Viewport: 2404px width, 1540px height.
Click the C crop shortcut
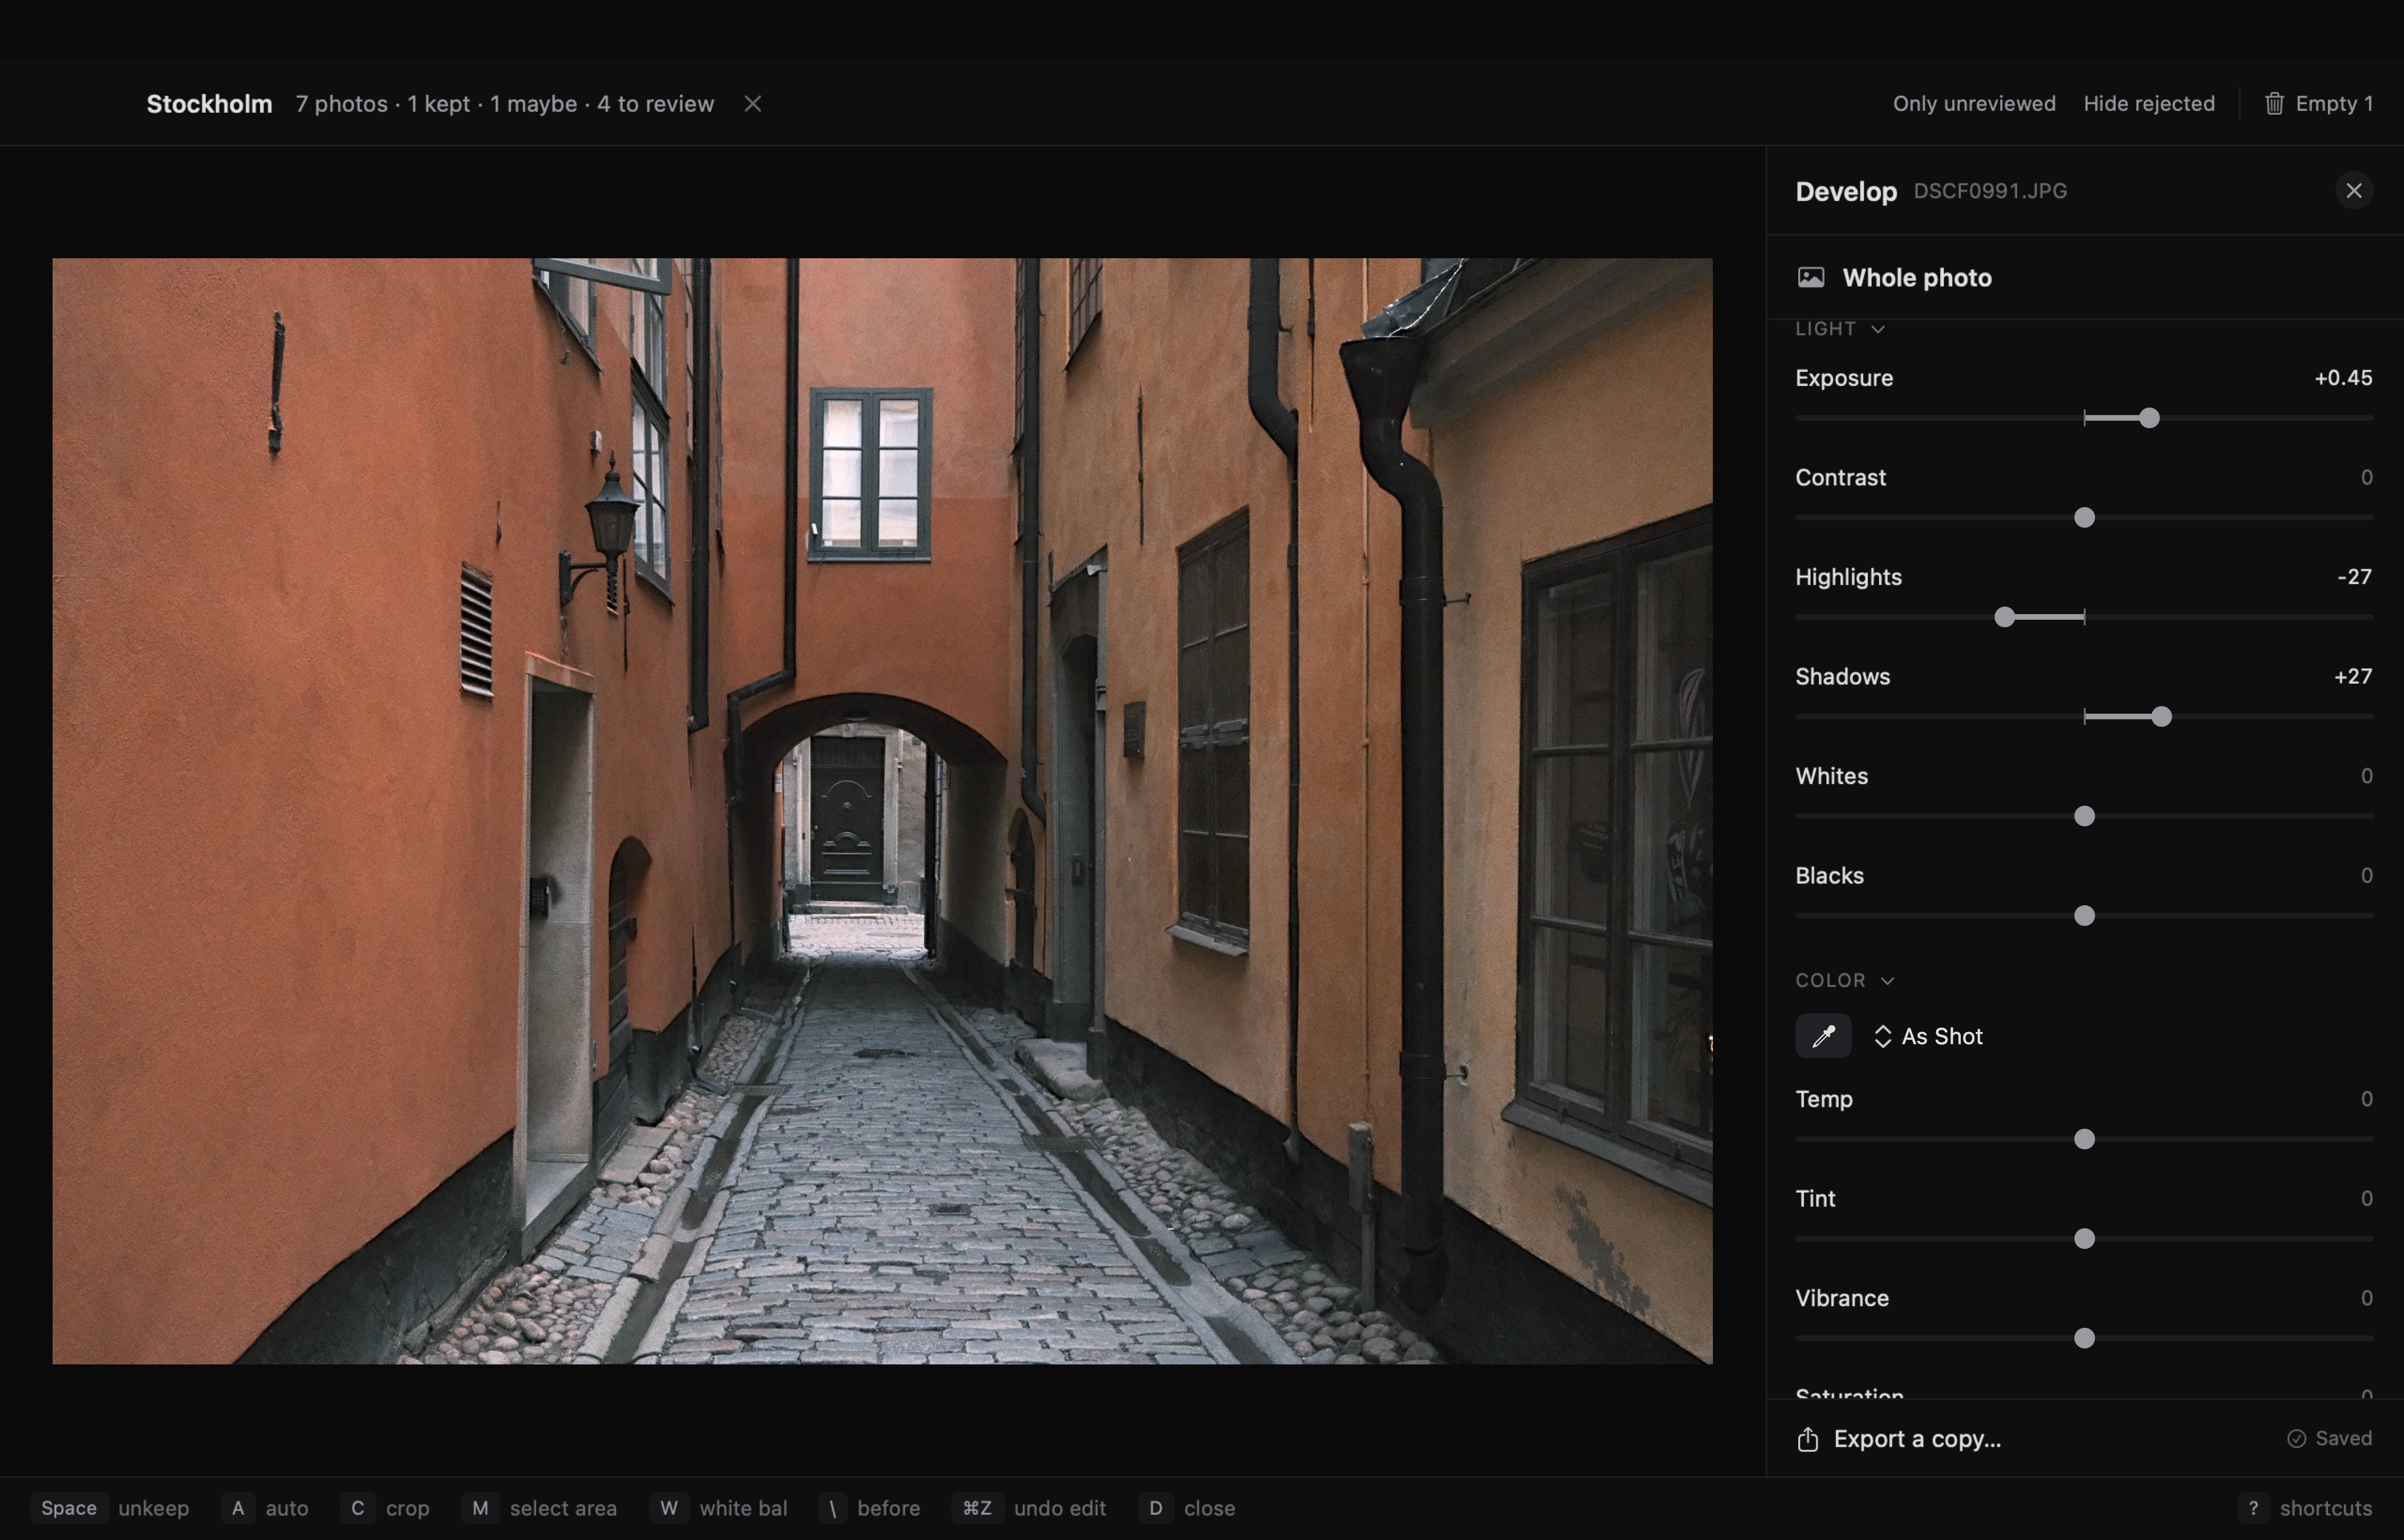[x=385, y=1508]
